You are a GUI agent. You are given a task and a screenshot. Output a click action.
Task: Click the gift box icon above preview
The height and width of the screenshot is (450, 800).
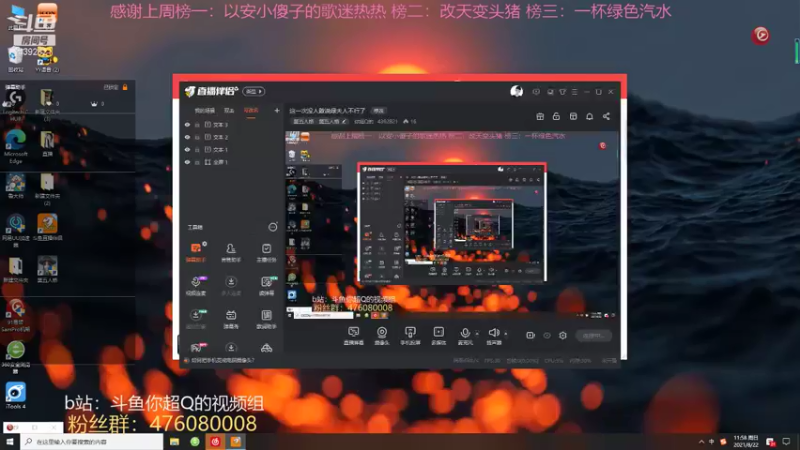540,116
